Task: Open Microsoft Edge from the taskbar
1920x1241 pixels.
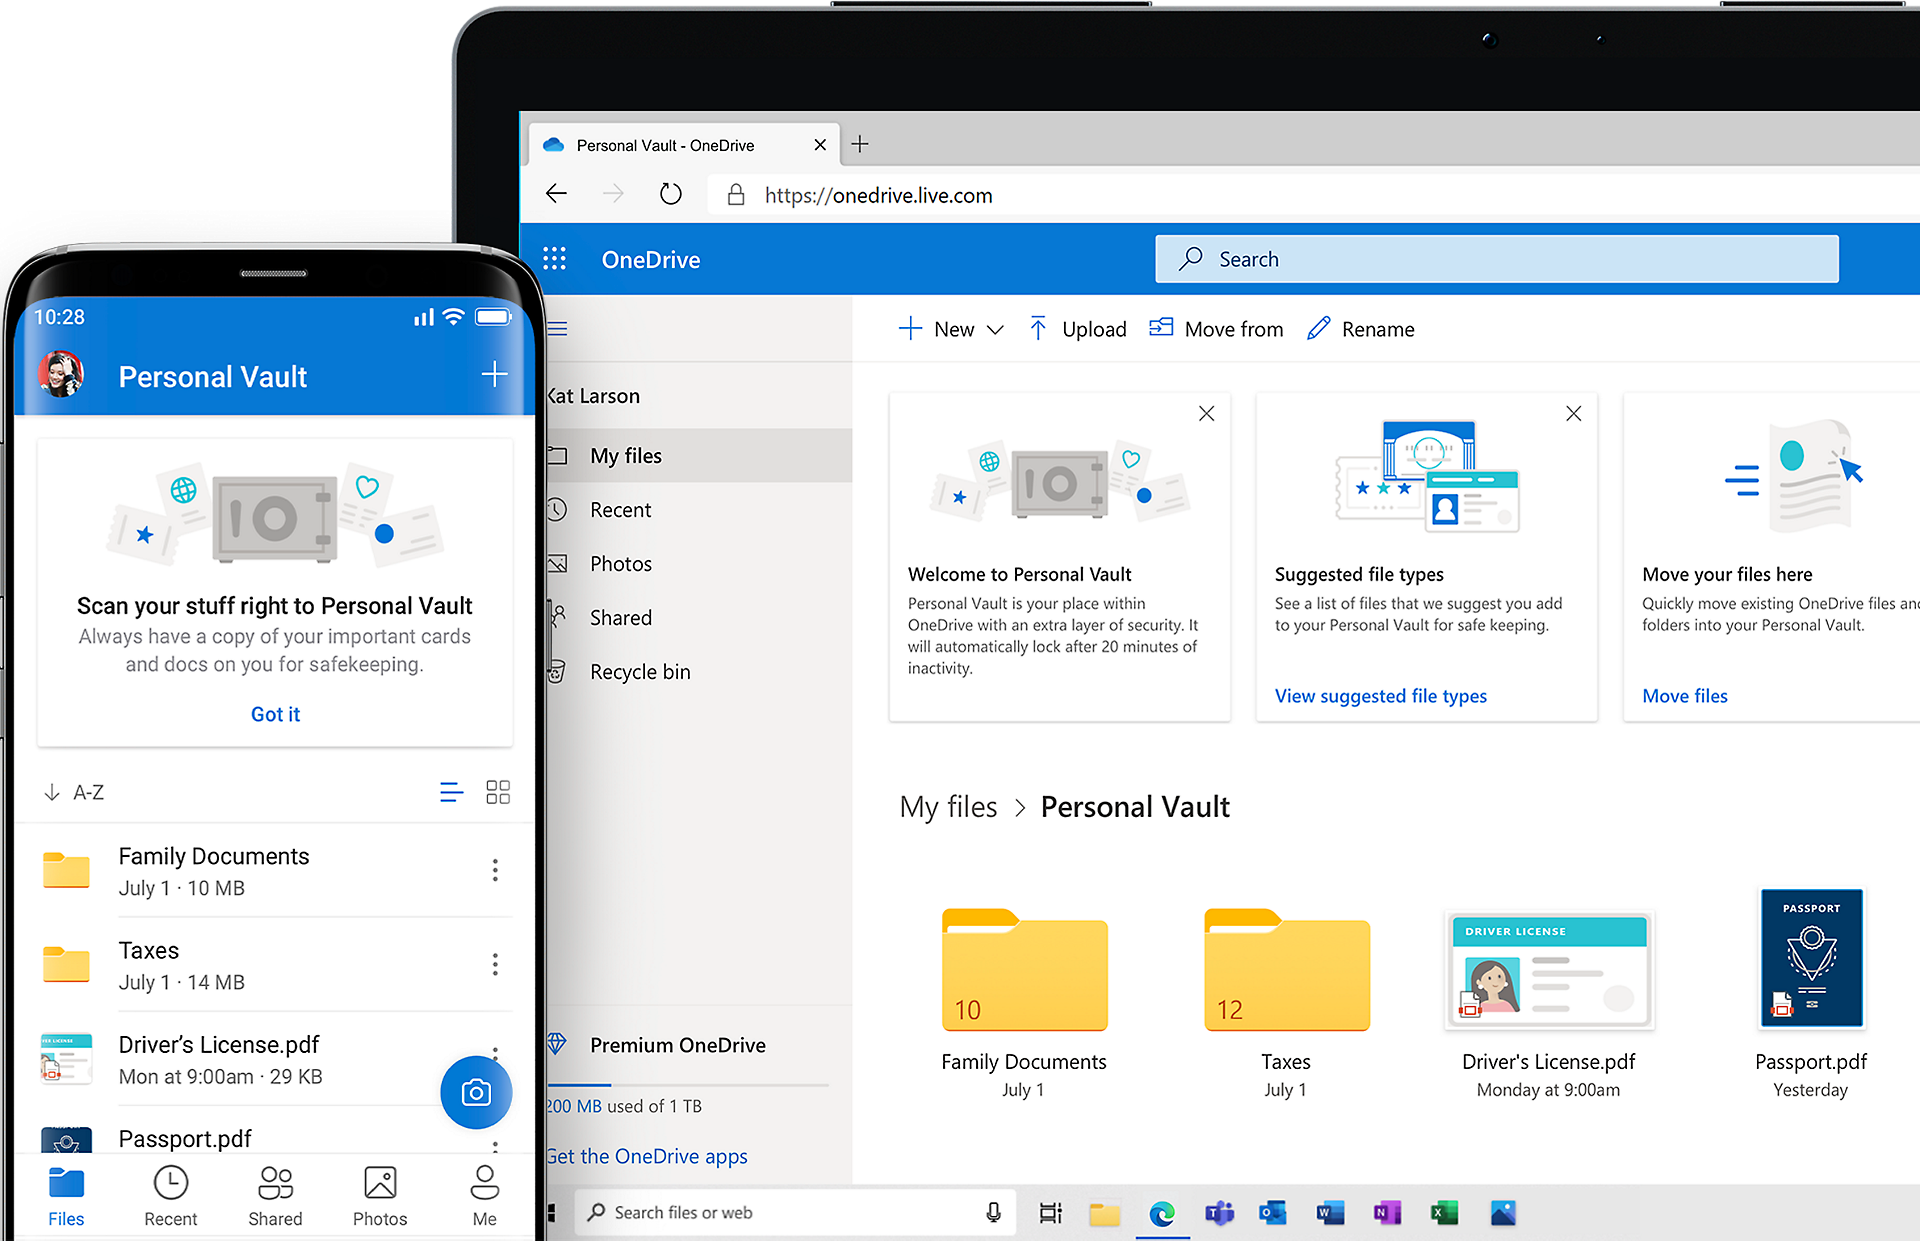Action: [x=1162, y=1213]
